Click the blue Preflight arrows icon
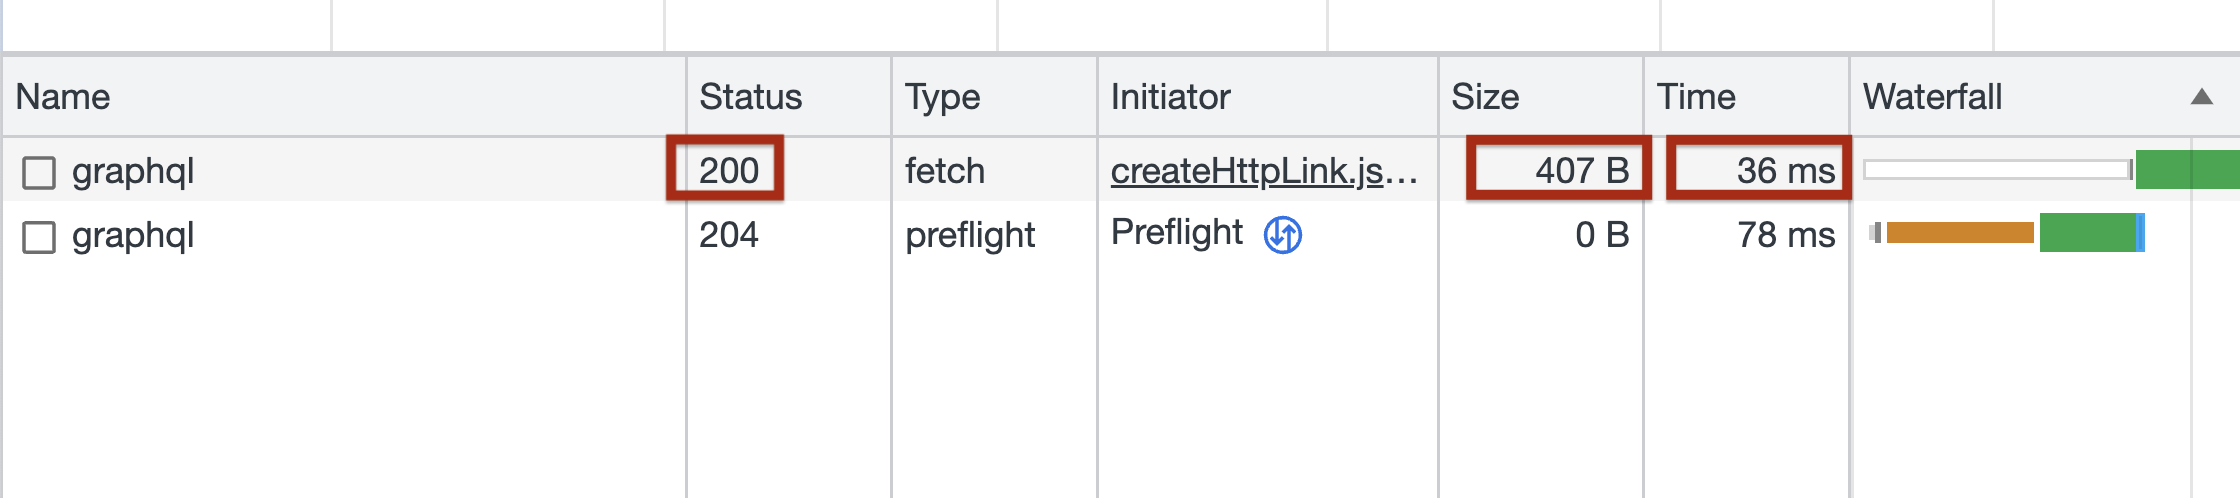The height and width of the screenshot is (498, 2240). pos(1283,235)
